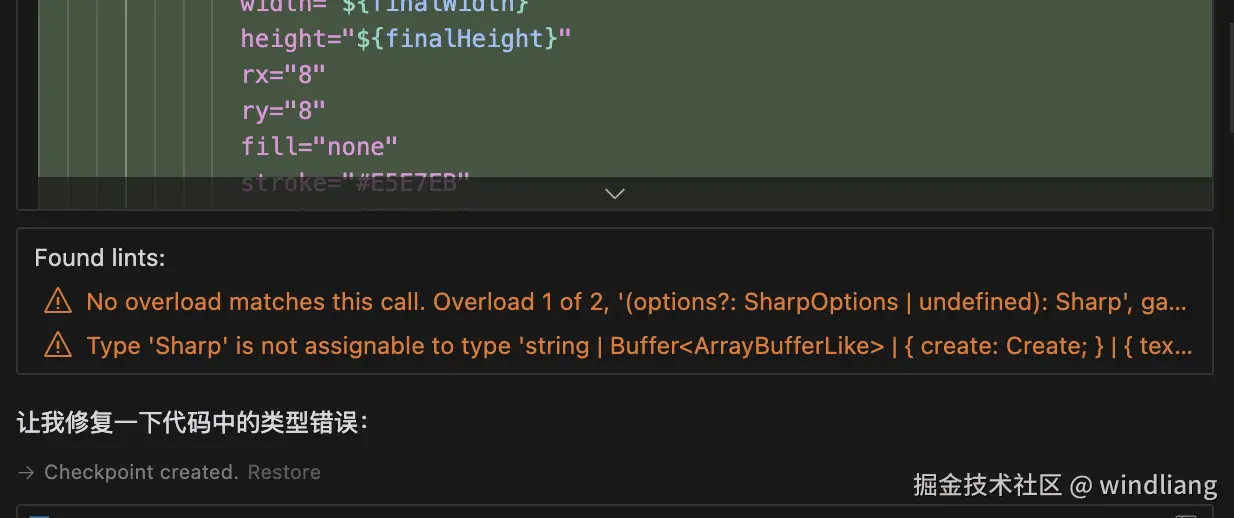Click the '掘金技术社区 @ windliang' watermark
Viewport: 1234px width, 518px height.
[x=1065, y=486]
